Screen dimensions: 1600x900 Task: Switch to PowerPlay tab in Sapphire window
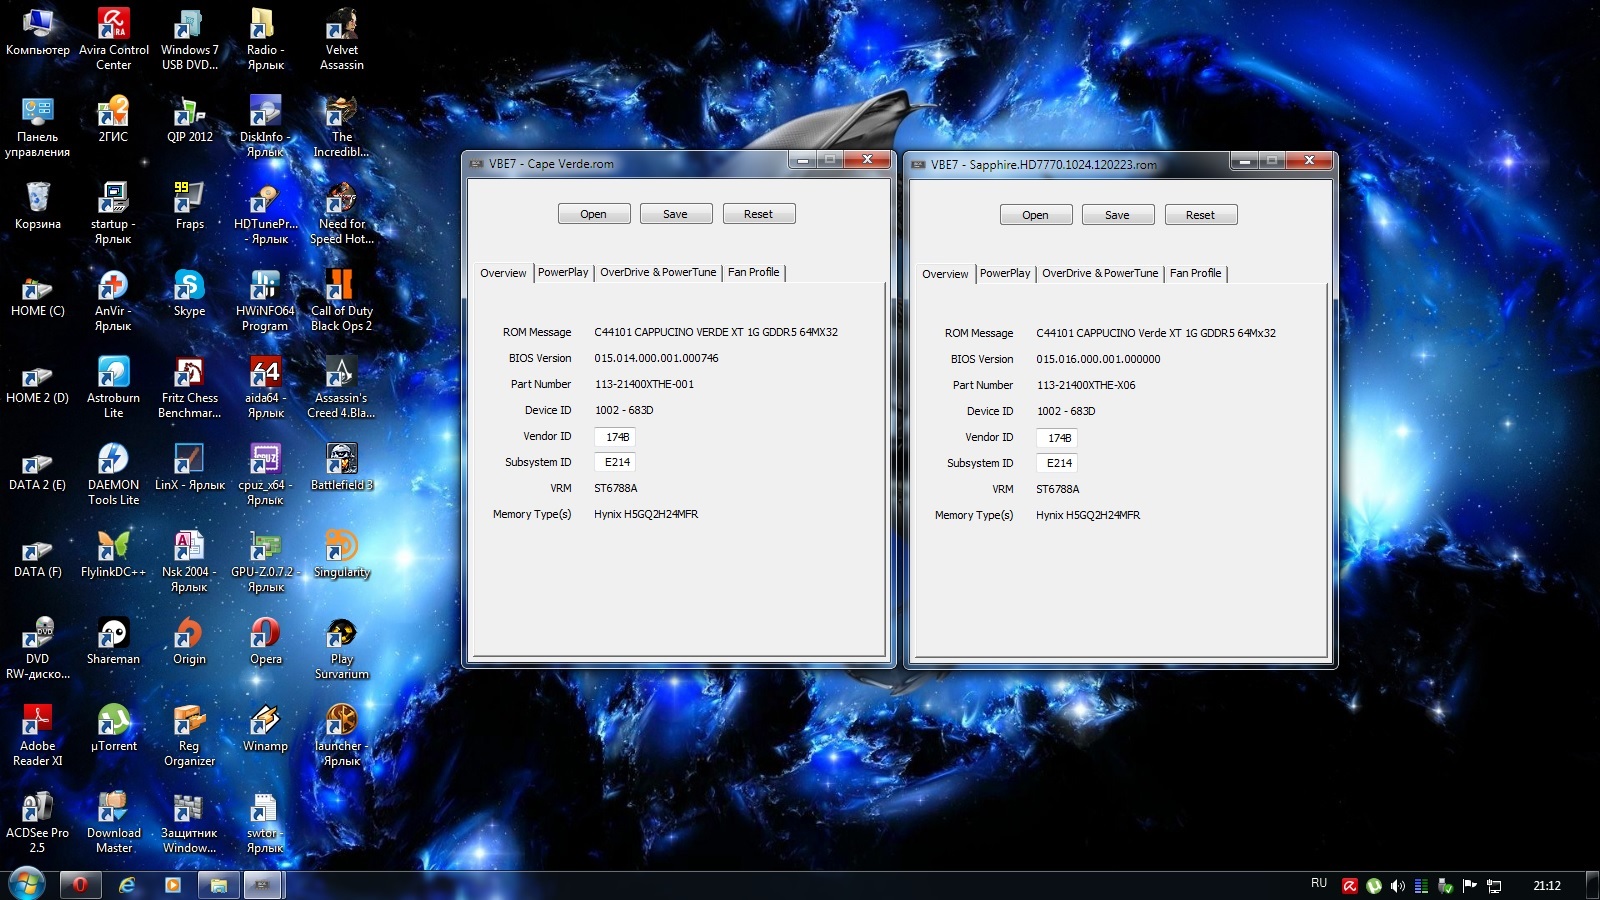[x=1005, y=273]
